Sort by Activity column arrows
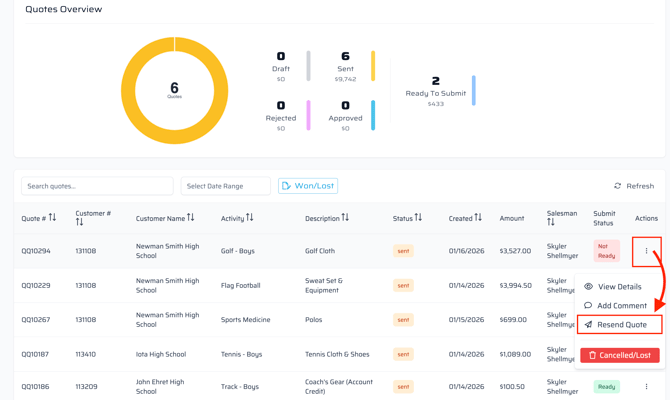670x400 pixels. point(250,218)
